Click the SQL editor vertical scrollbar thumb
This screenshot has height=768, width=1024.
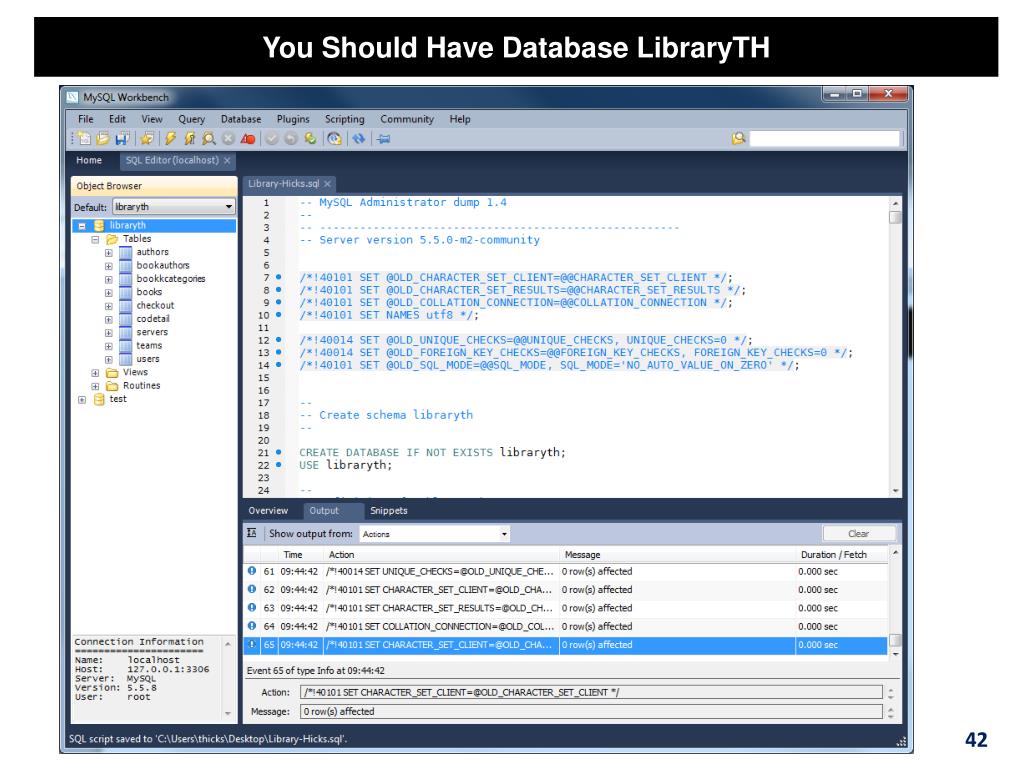click(895, 217)
